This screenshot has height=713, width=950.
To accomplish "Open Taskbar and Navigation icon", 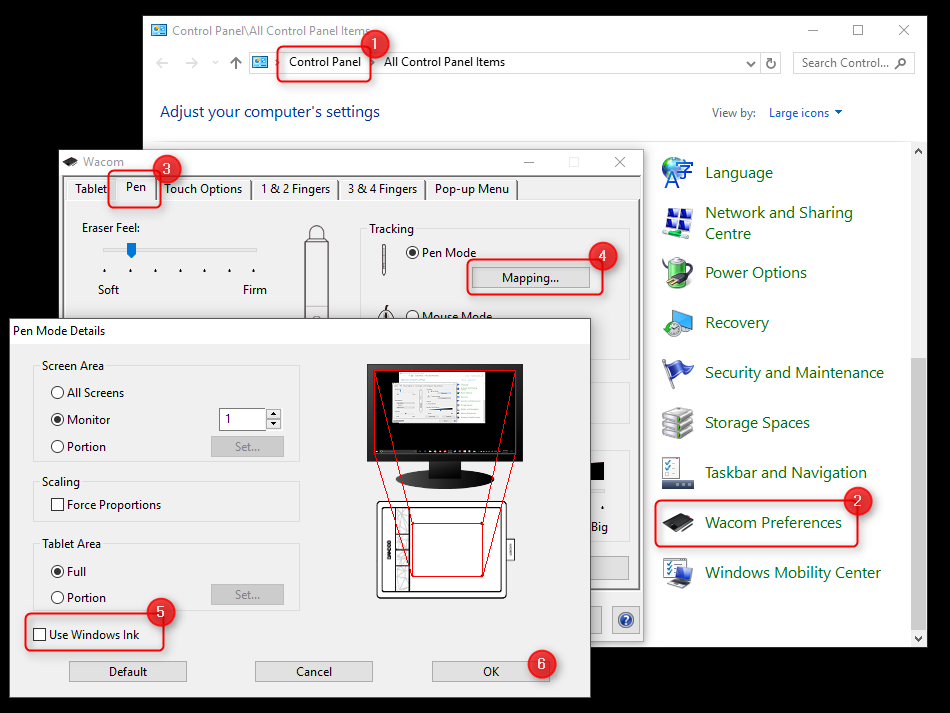I will point(677,473).
